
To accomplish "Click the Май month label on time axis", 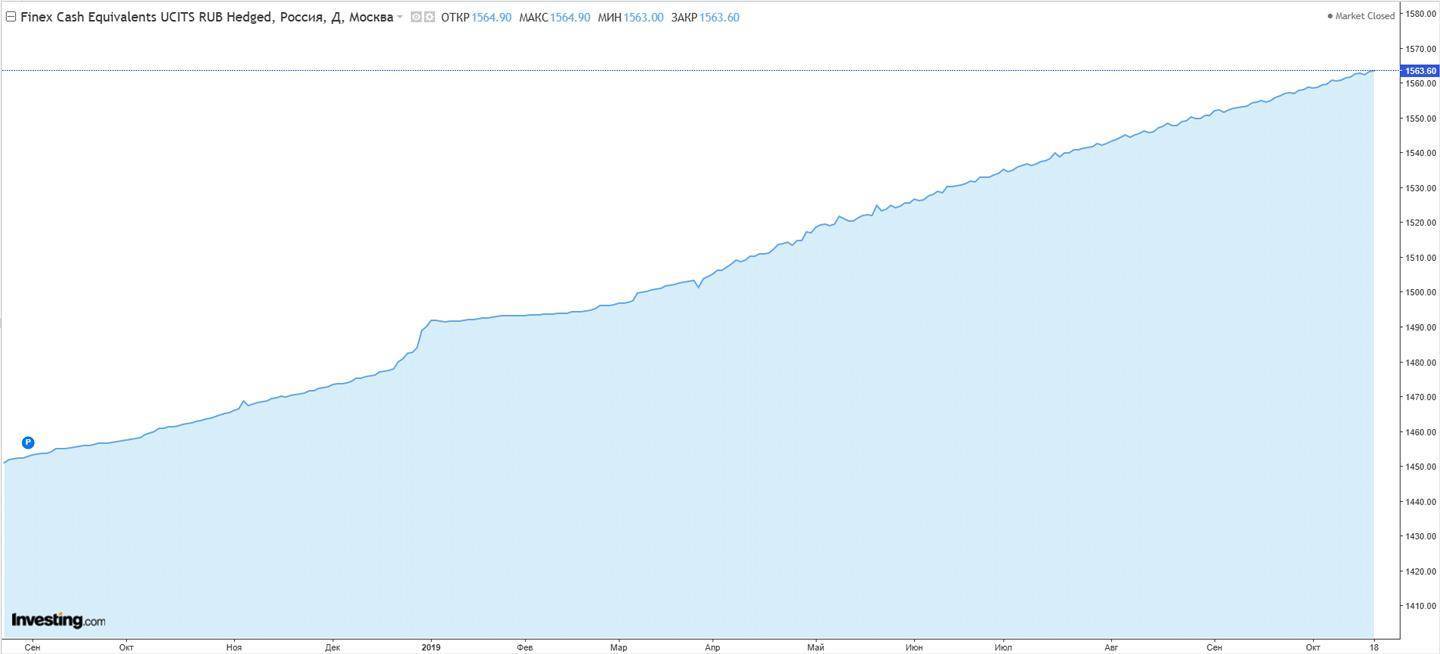I will (x=816, y=646).
